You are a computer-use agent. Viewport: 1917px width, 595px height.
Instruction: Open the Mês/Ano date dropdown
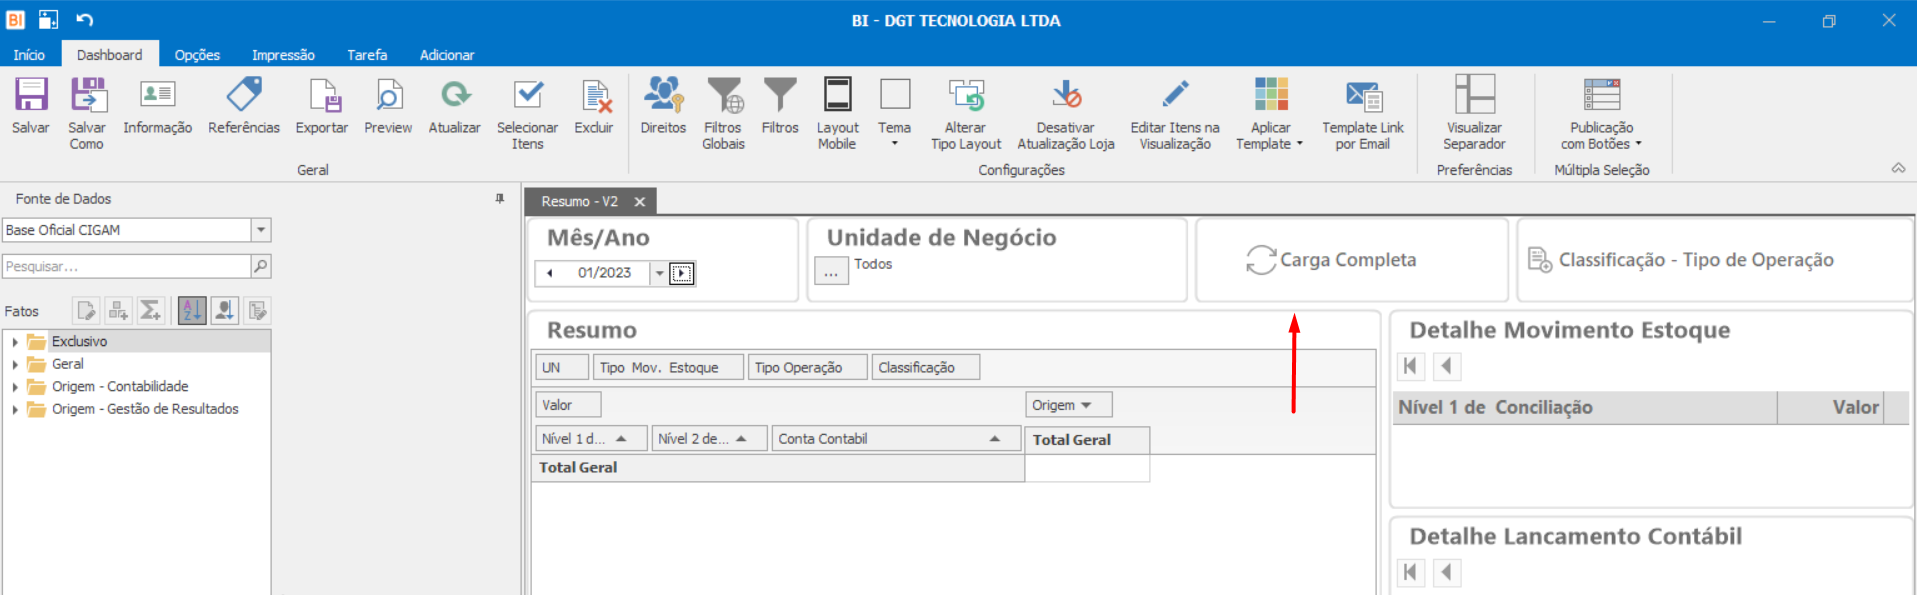(x=659, y=273)
